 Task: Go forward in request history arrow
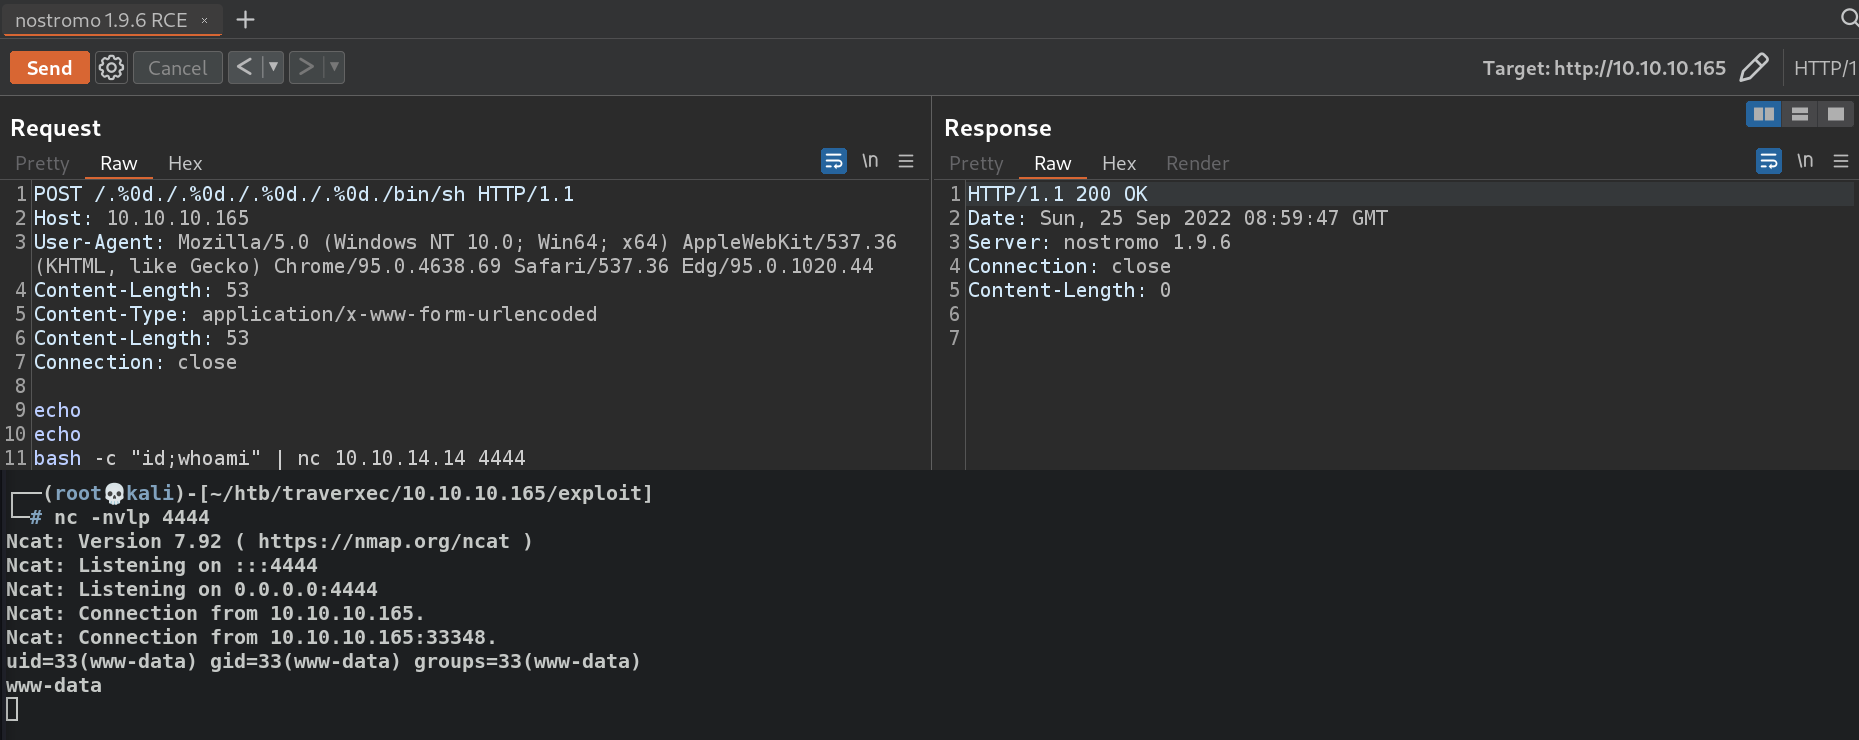point(306,67)
